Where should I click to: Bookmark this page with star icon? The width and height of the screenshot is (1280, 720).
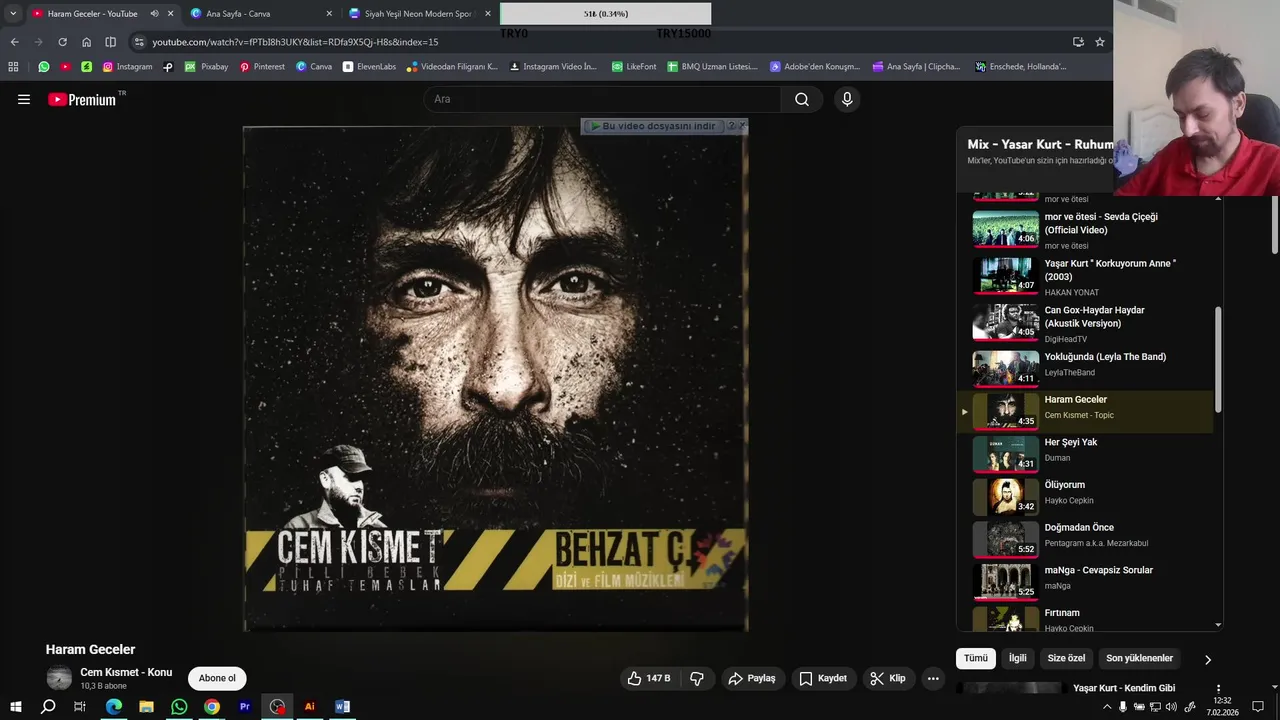[1100, 42]
